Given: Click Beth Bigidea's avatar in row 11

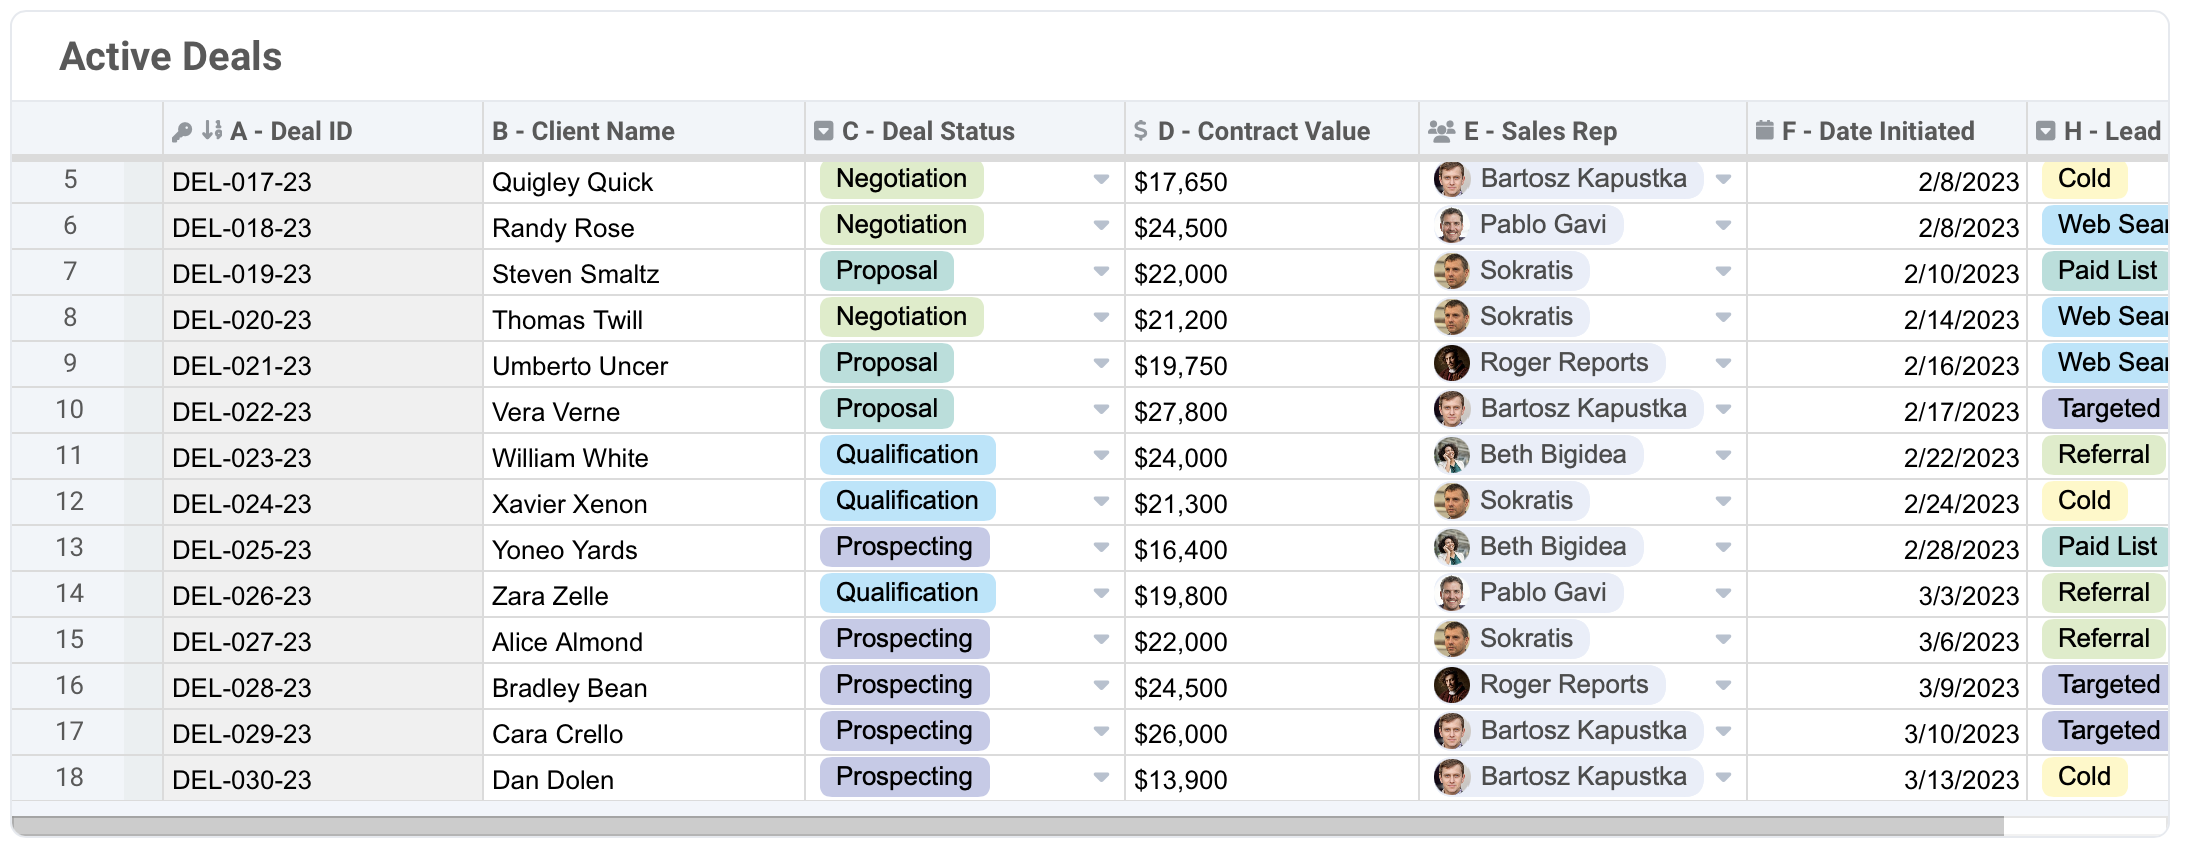Looking at the screenshot, I should [x=1451, y=455].
